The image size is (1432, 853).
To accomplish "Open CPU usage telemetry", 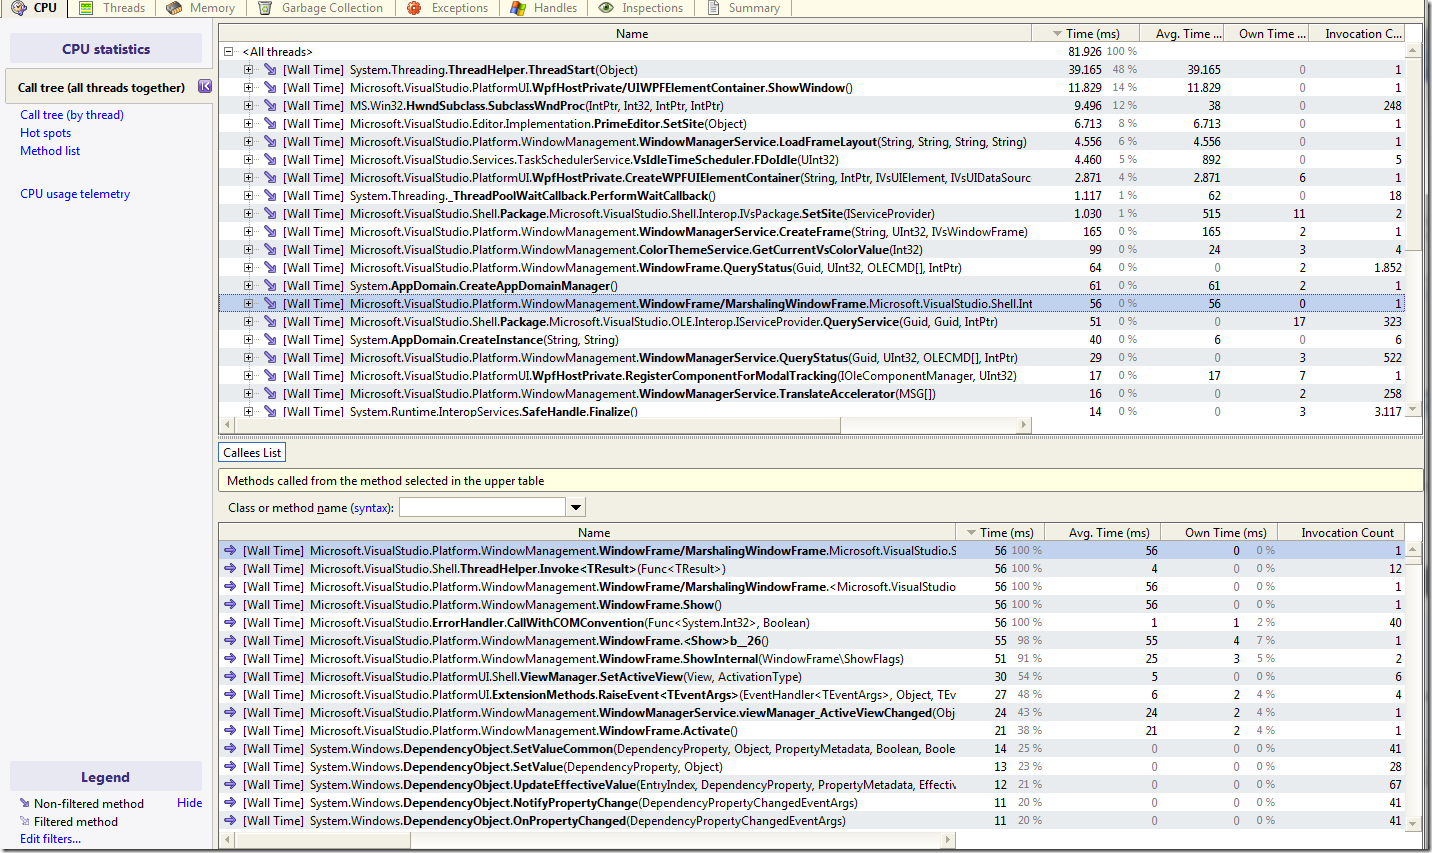I will [x=75, y=194].
